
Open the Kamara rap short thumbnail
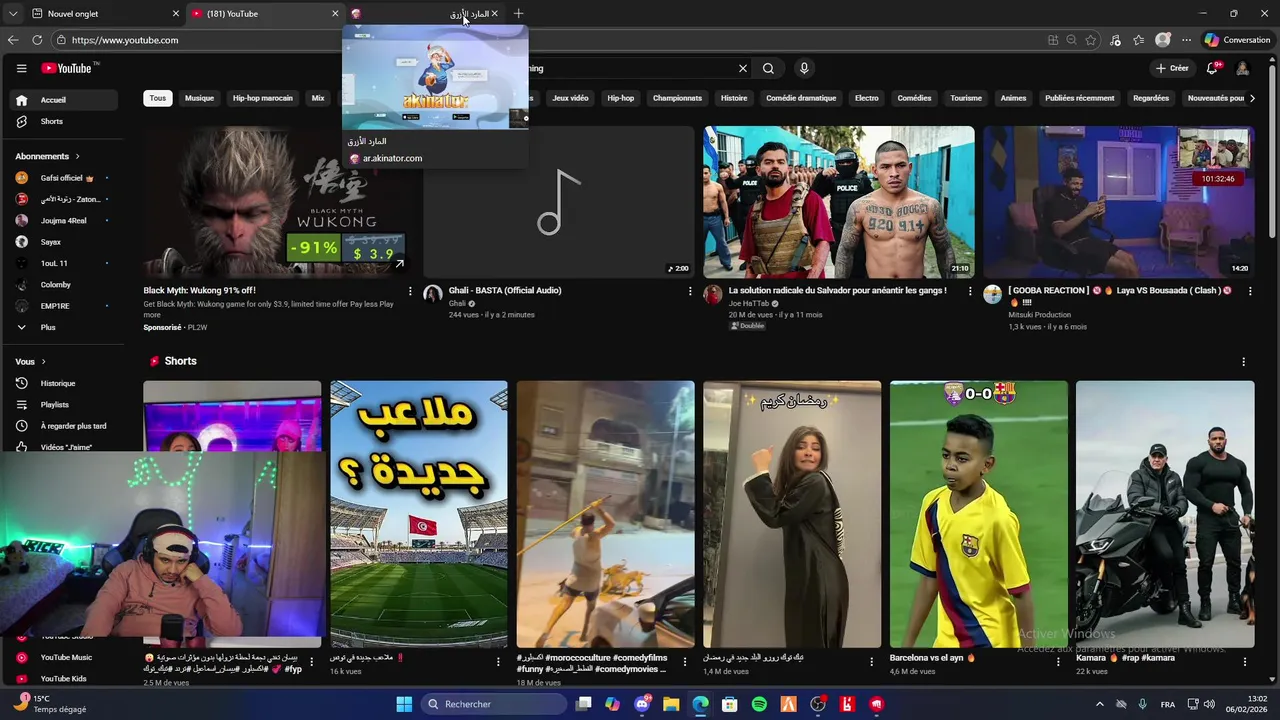click(x=1165, y=514)
